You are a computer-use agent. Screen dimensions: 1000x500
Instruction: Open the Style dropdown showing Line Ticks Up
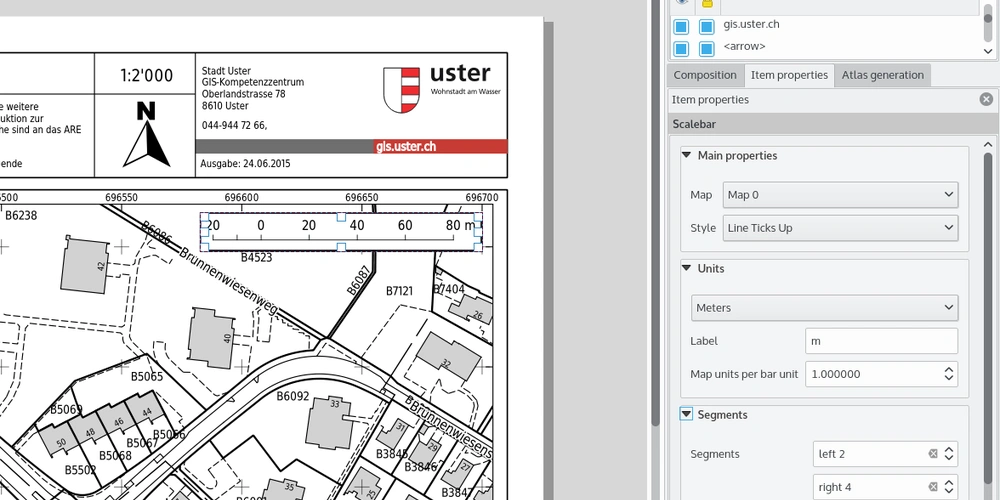(x=840, y=228)
